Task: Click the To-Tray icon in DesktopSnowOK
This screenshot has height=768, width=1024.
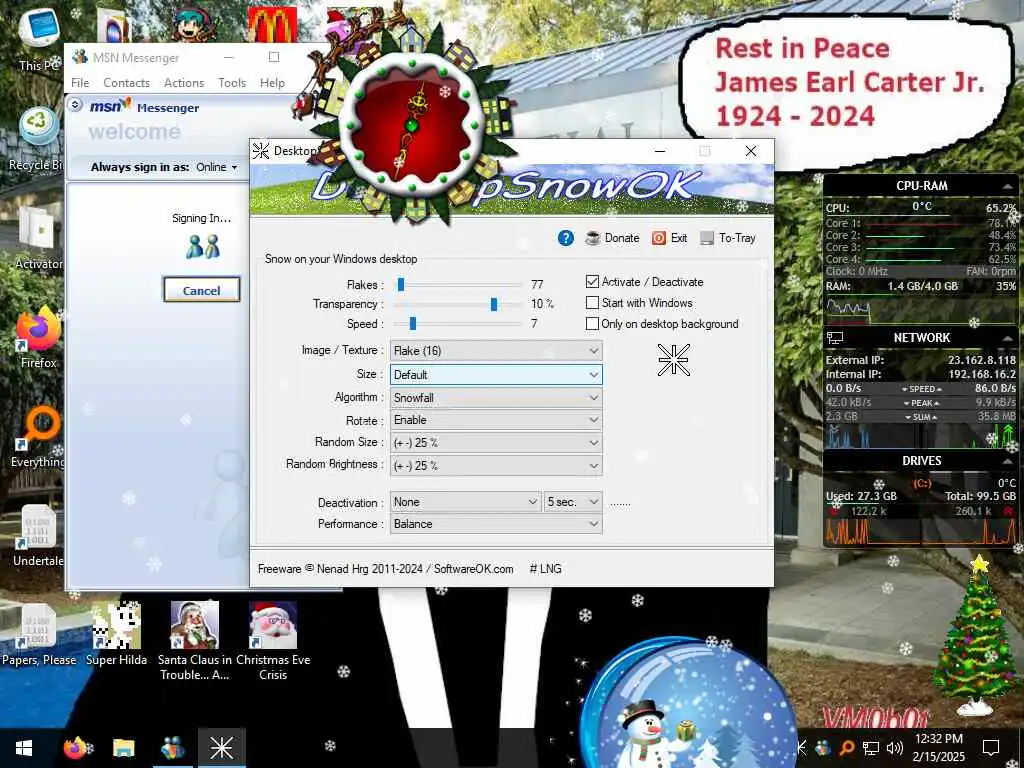Action: pyautogui.click(x=707, y=238)
